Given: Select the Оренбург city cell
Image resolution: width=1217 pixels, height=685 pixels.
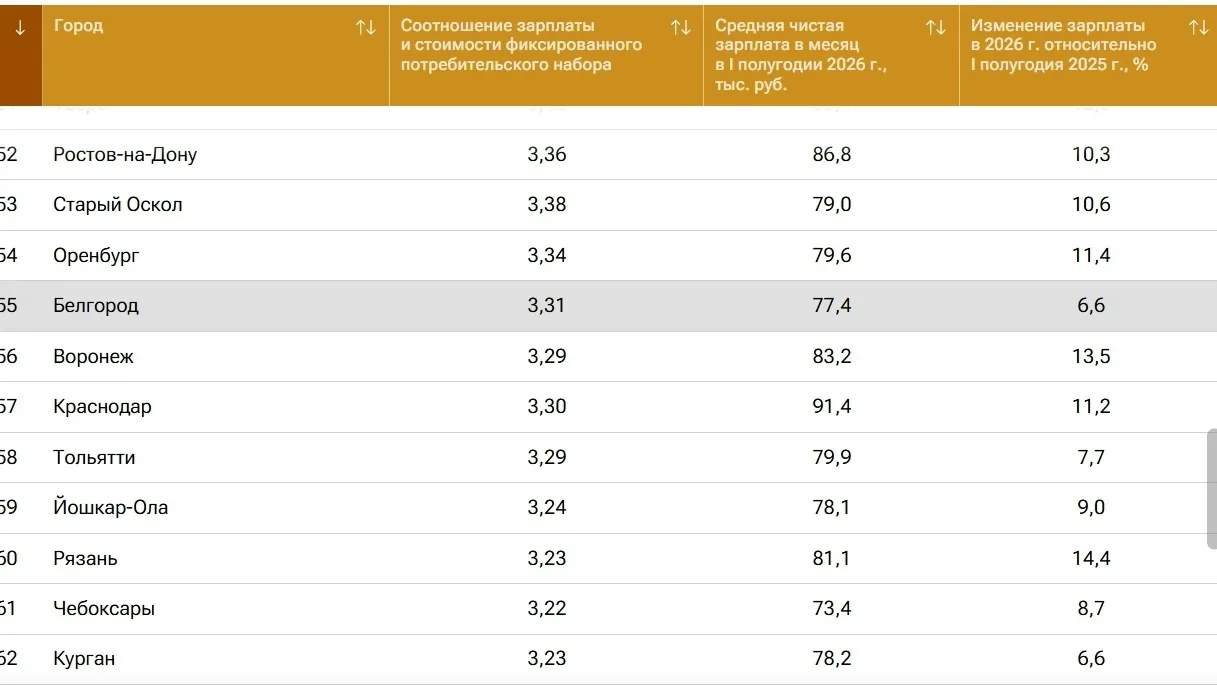Looking at the screenshot, I should click(96, 256).
